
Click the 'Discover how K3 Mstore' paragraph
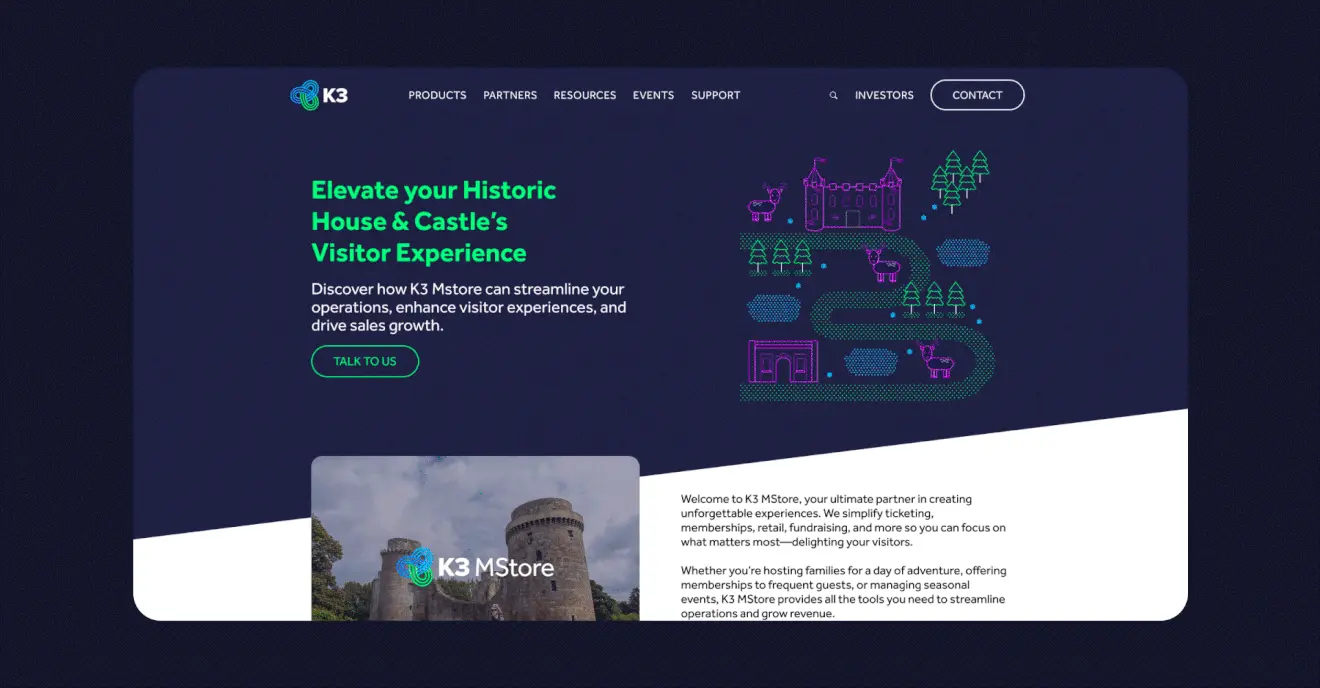tap(469, 307)
